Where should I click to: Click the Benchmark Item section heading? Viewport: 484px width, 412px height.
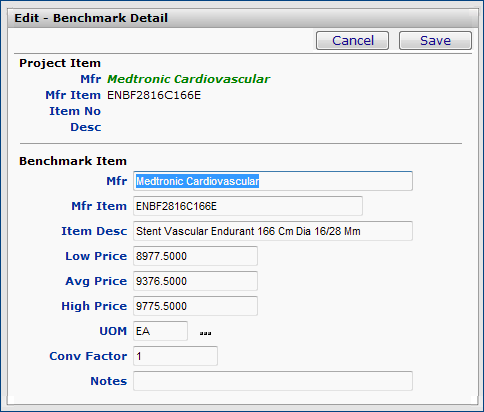[73, 161]
